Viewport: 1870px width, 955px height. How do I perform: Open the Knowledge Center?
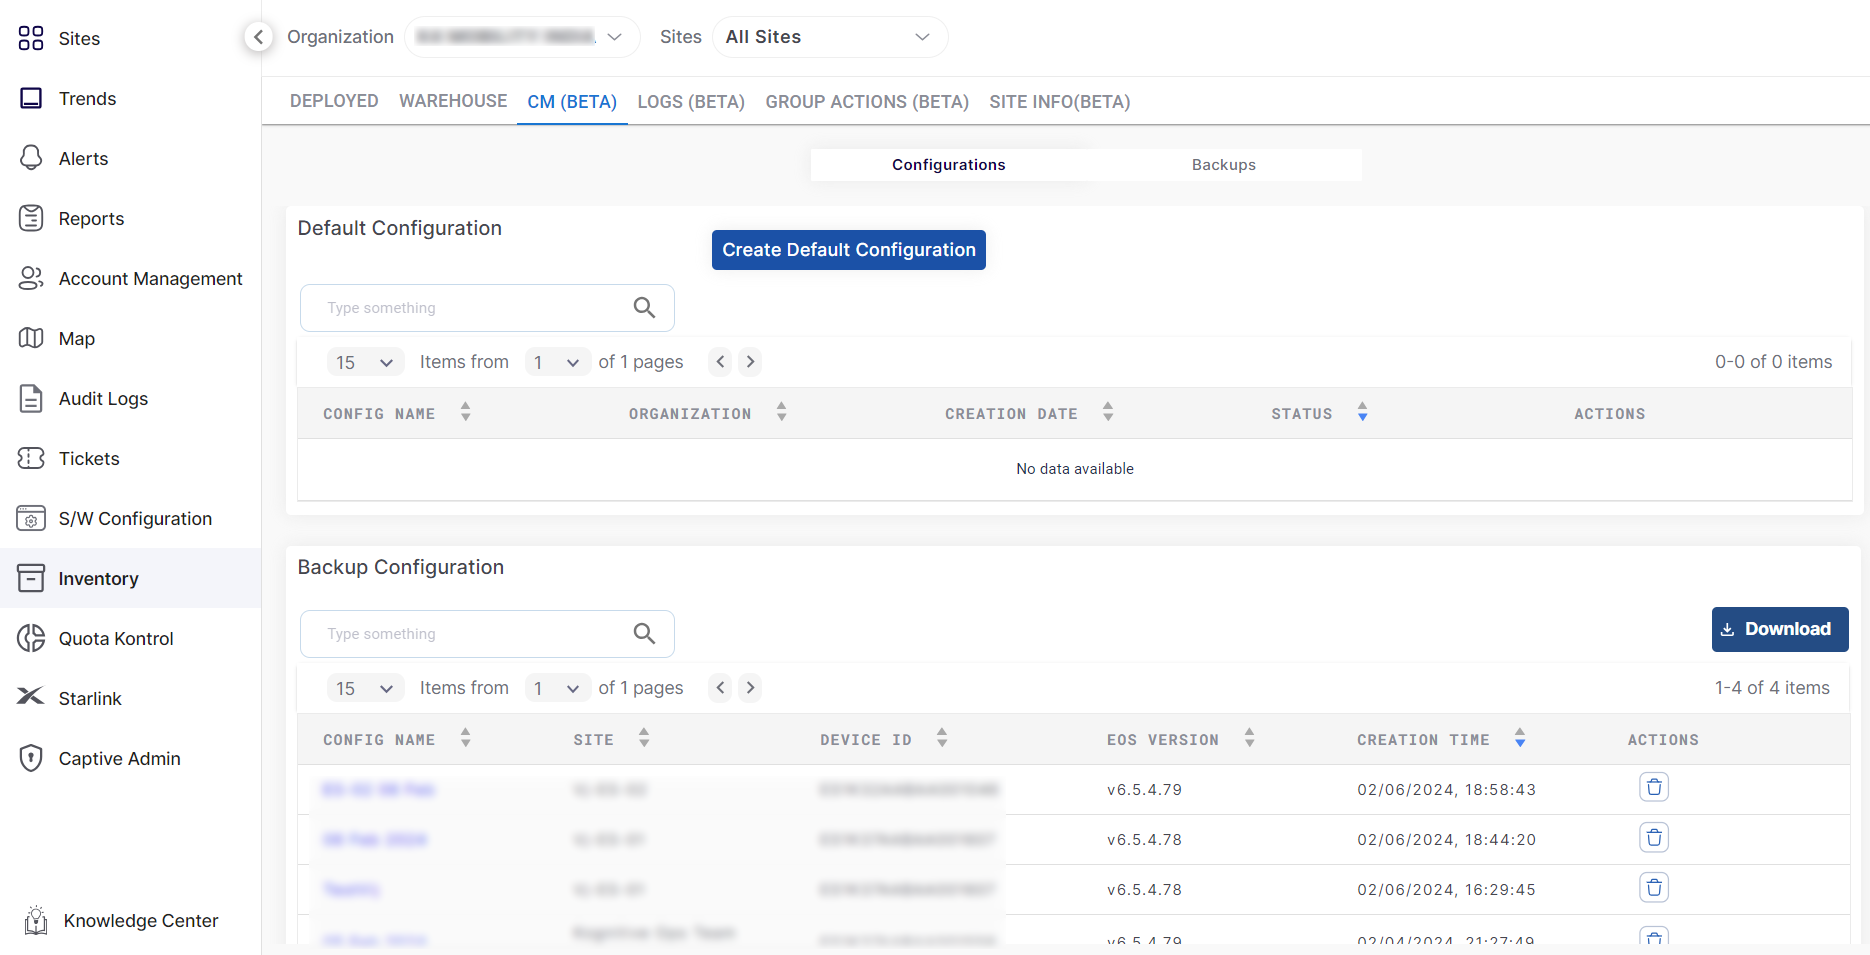140,920
